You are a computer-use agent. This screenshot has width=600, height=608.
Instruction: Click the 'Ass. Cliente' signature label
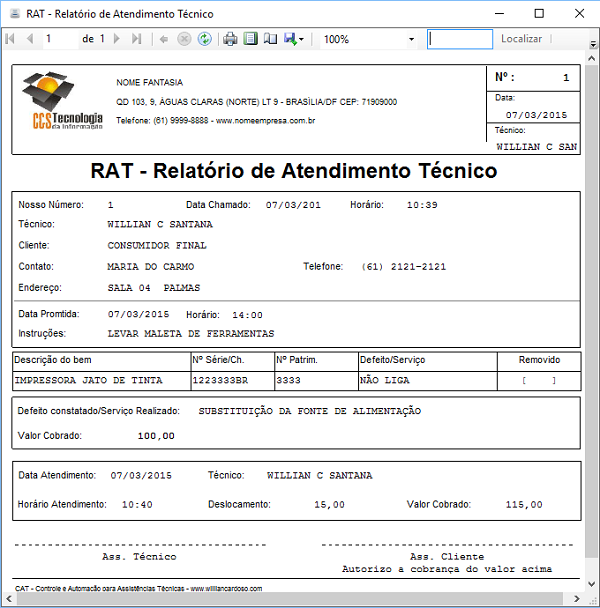pos(447,557)
